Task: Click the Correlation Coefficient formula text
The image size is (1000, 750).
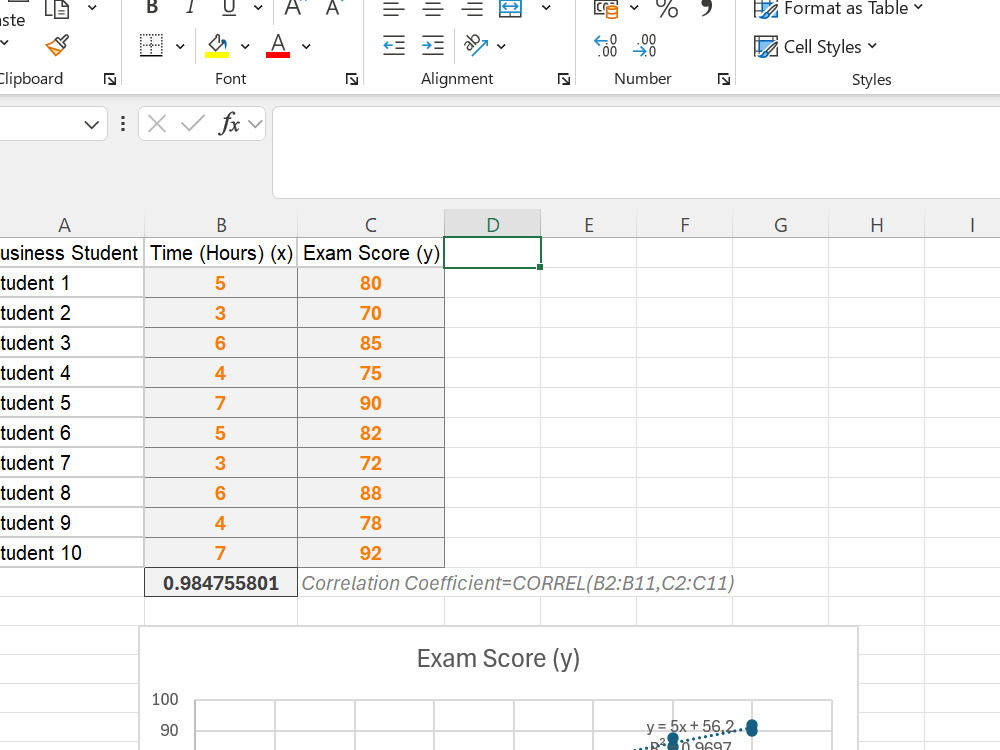Action: (x=518, y=583)
